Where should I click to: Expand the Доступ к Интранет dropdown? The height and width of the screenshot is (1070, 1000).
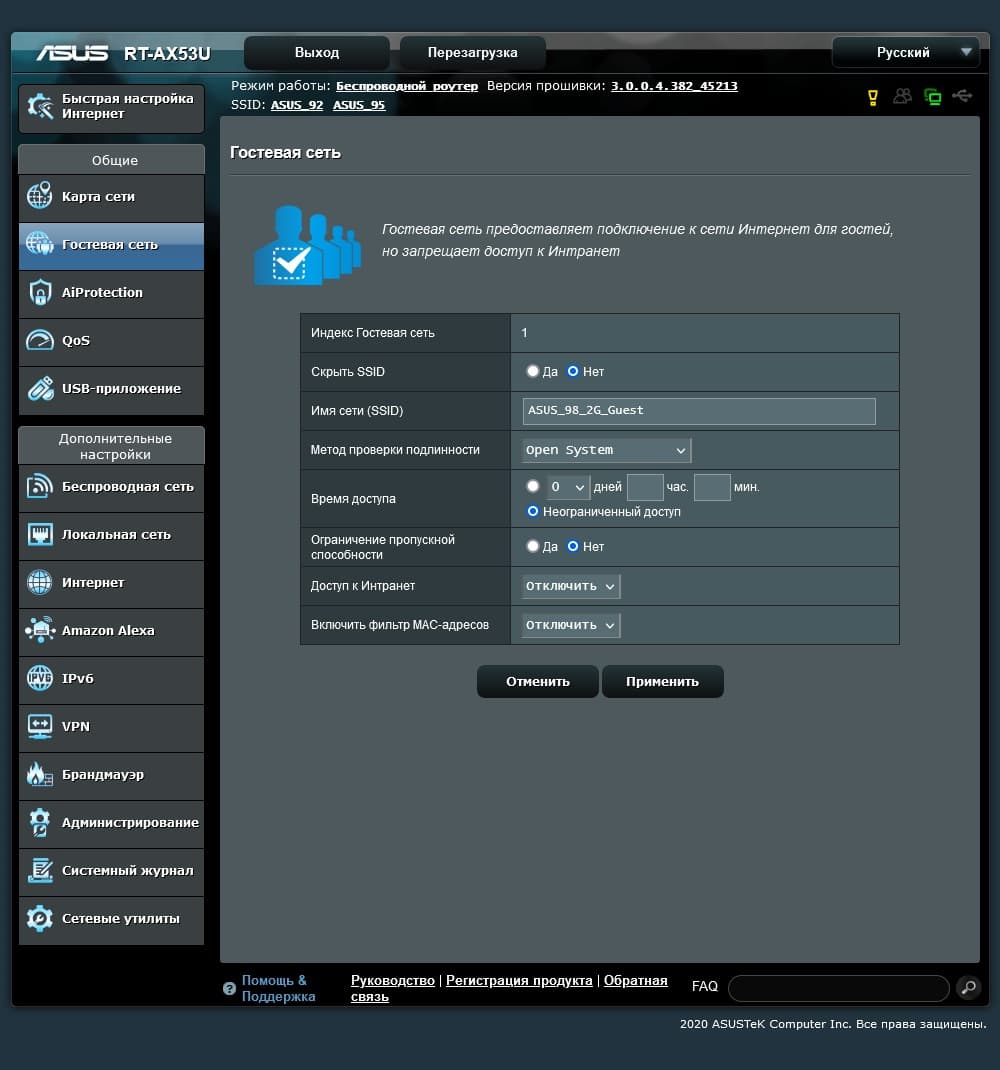[x=571, y=586]
